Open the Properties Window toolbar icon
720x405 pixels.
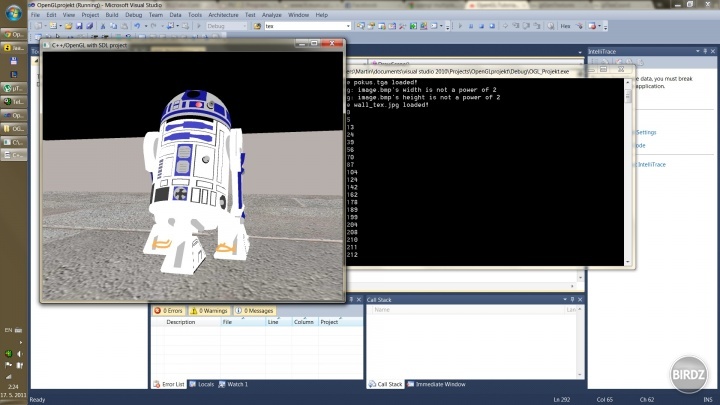[371, 26]
